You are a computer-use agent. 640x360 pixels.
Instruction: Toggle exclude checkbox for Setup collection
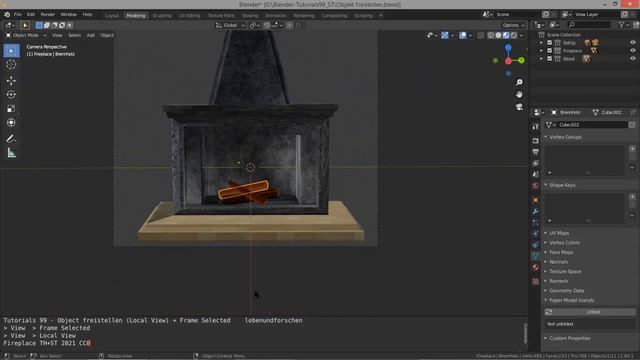coord(549,42)
